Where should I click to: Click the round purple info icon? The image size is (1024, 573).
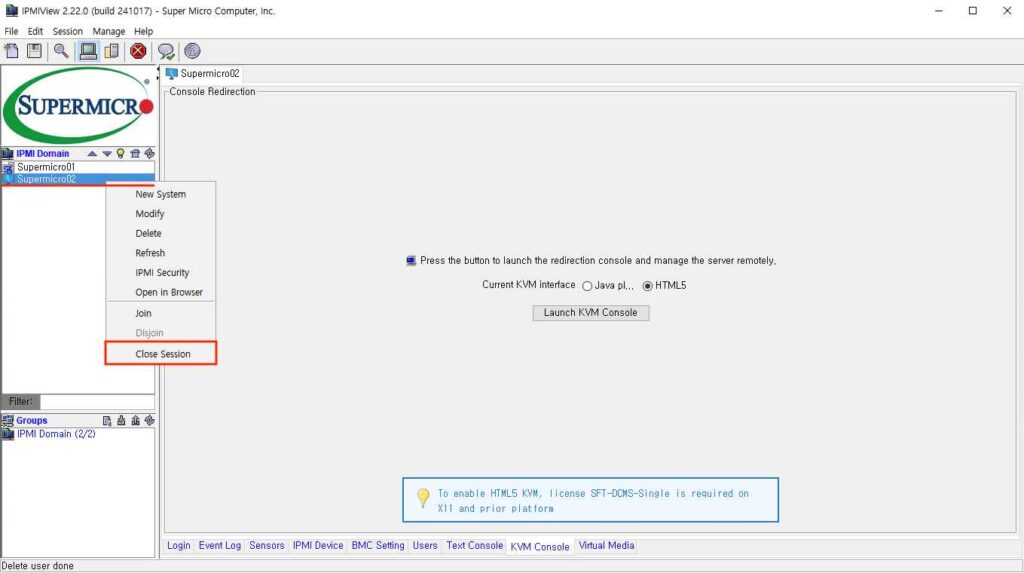(x=192, y=51)
